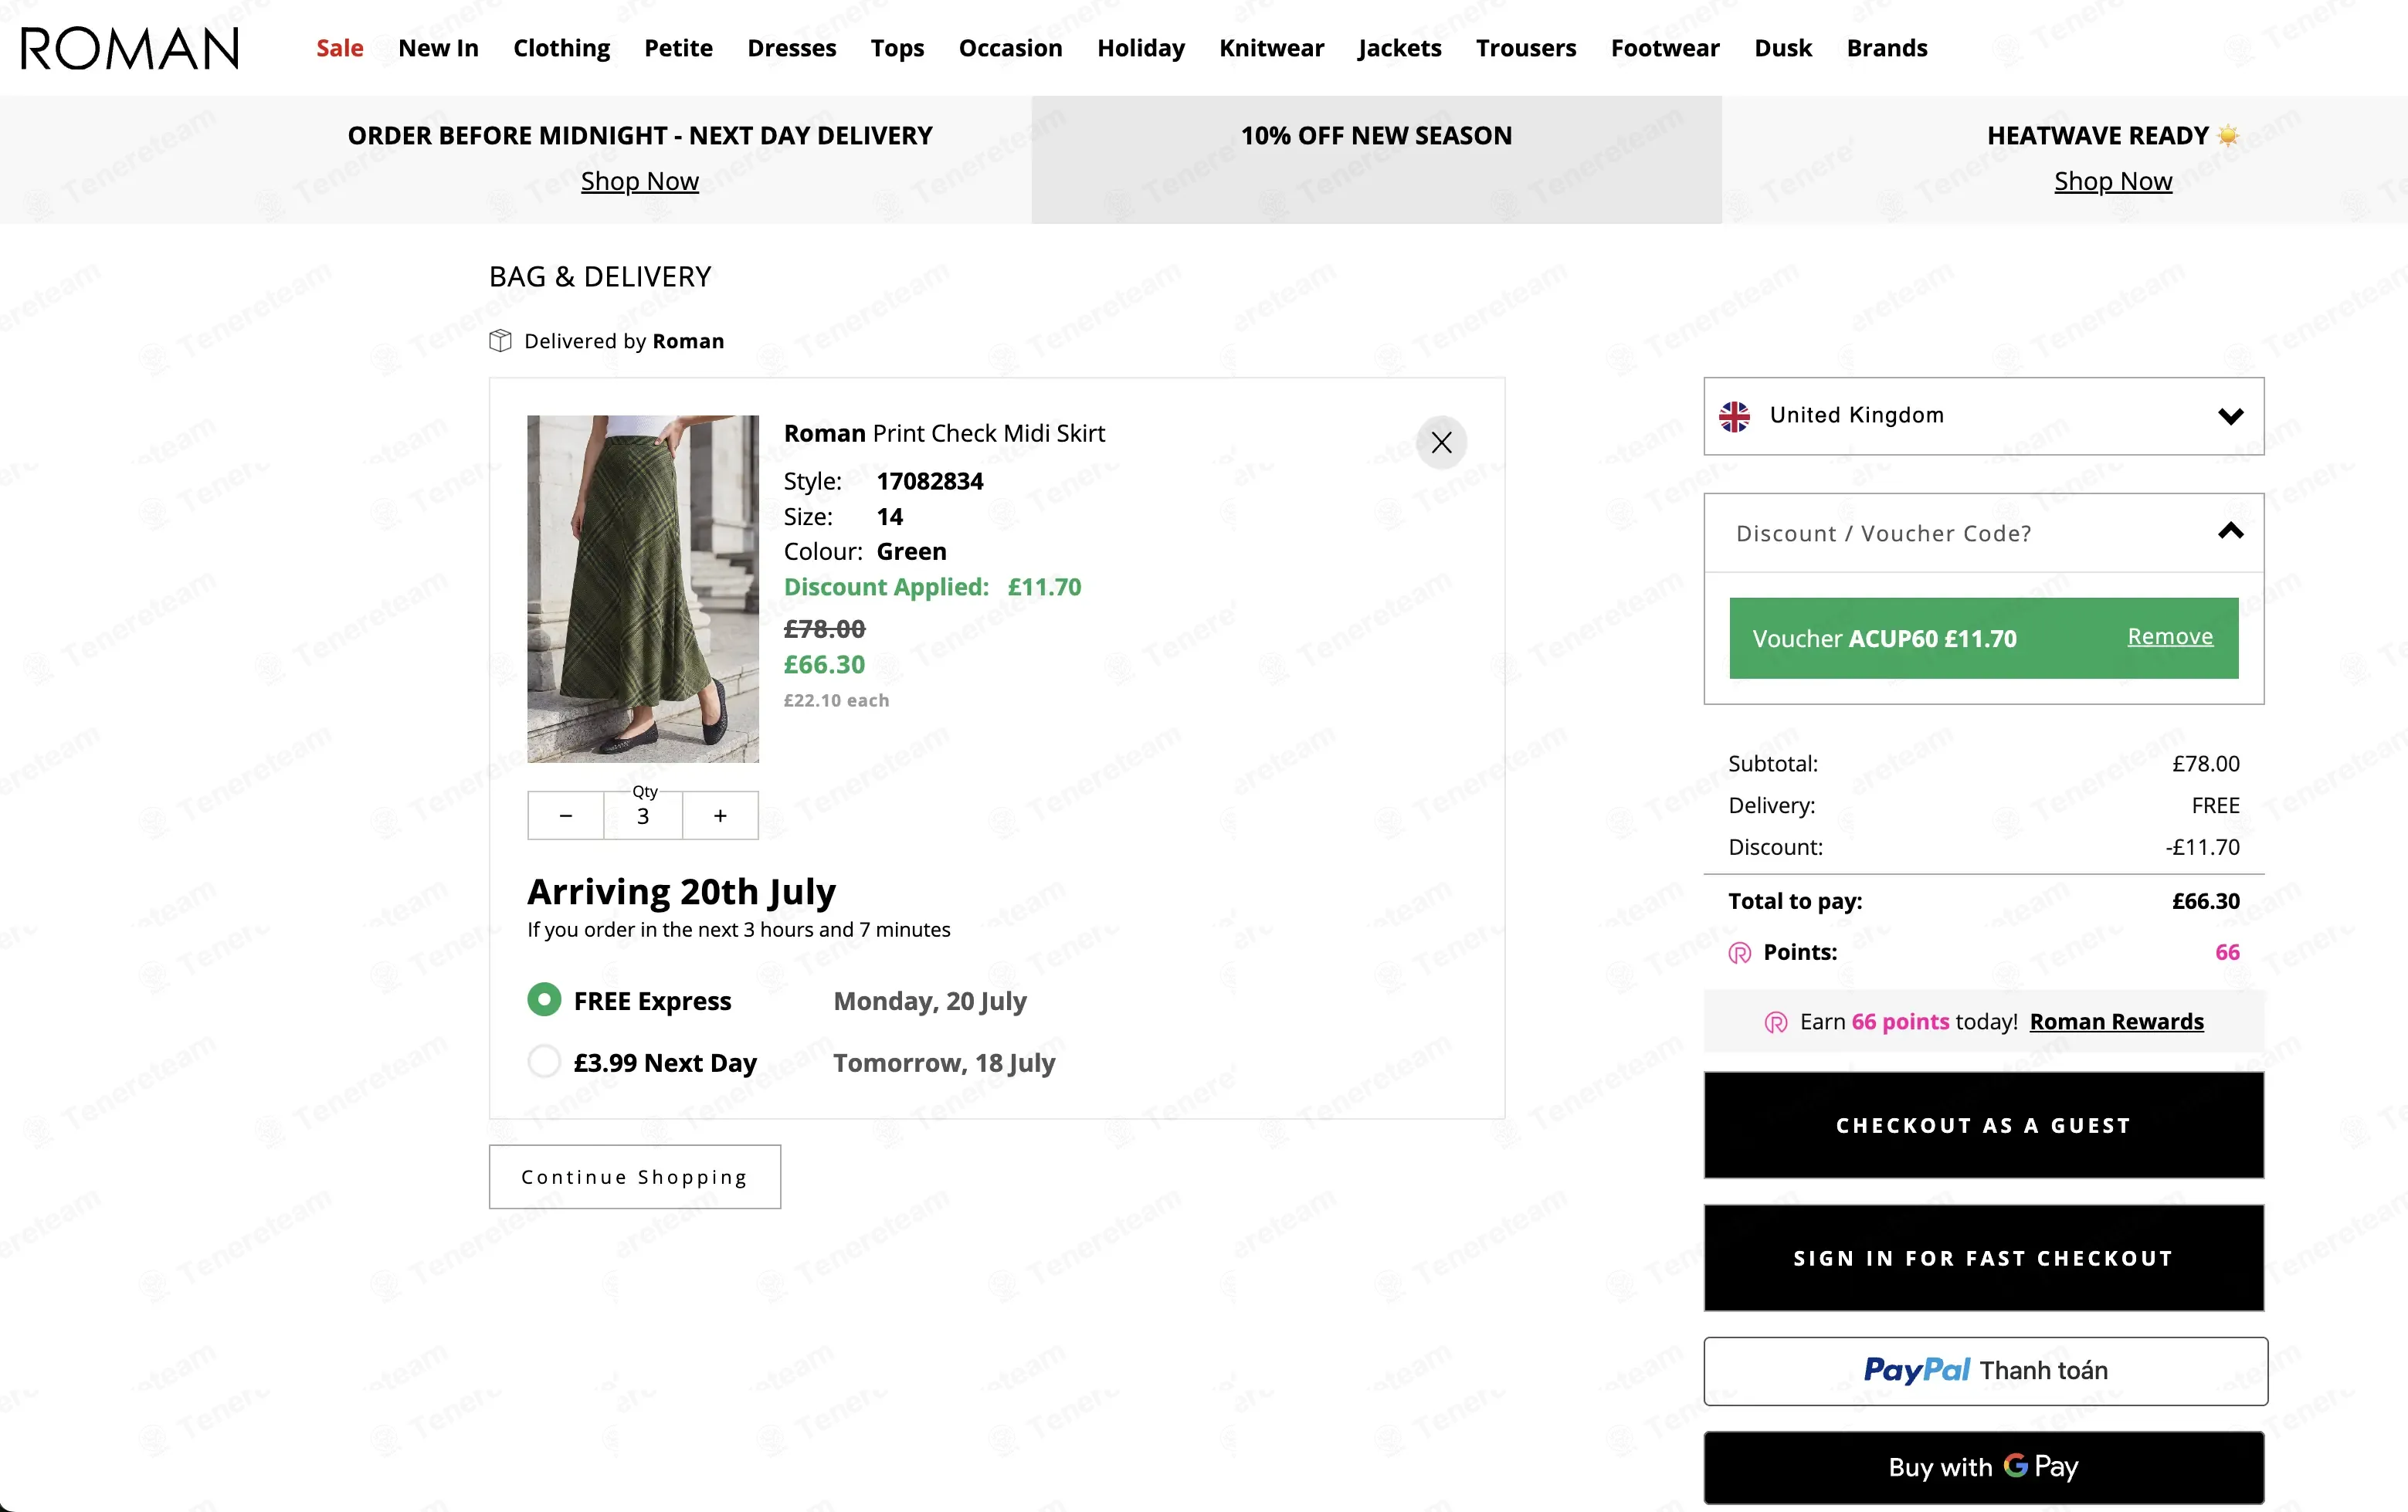2408x1512 pixels.
Task: Click Shop Now under next day delivery banner
Action: click(x=640, y=181)
